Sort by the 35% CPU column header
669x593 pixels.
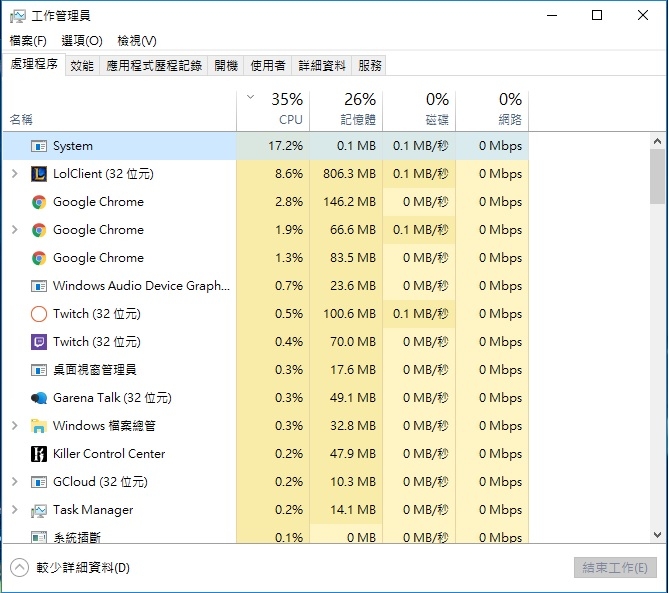273,110
